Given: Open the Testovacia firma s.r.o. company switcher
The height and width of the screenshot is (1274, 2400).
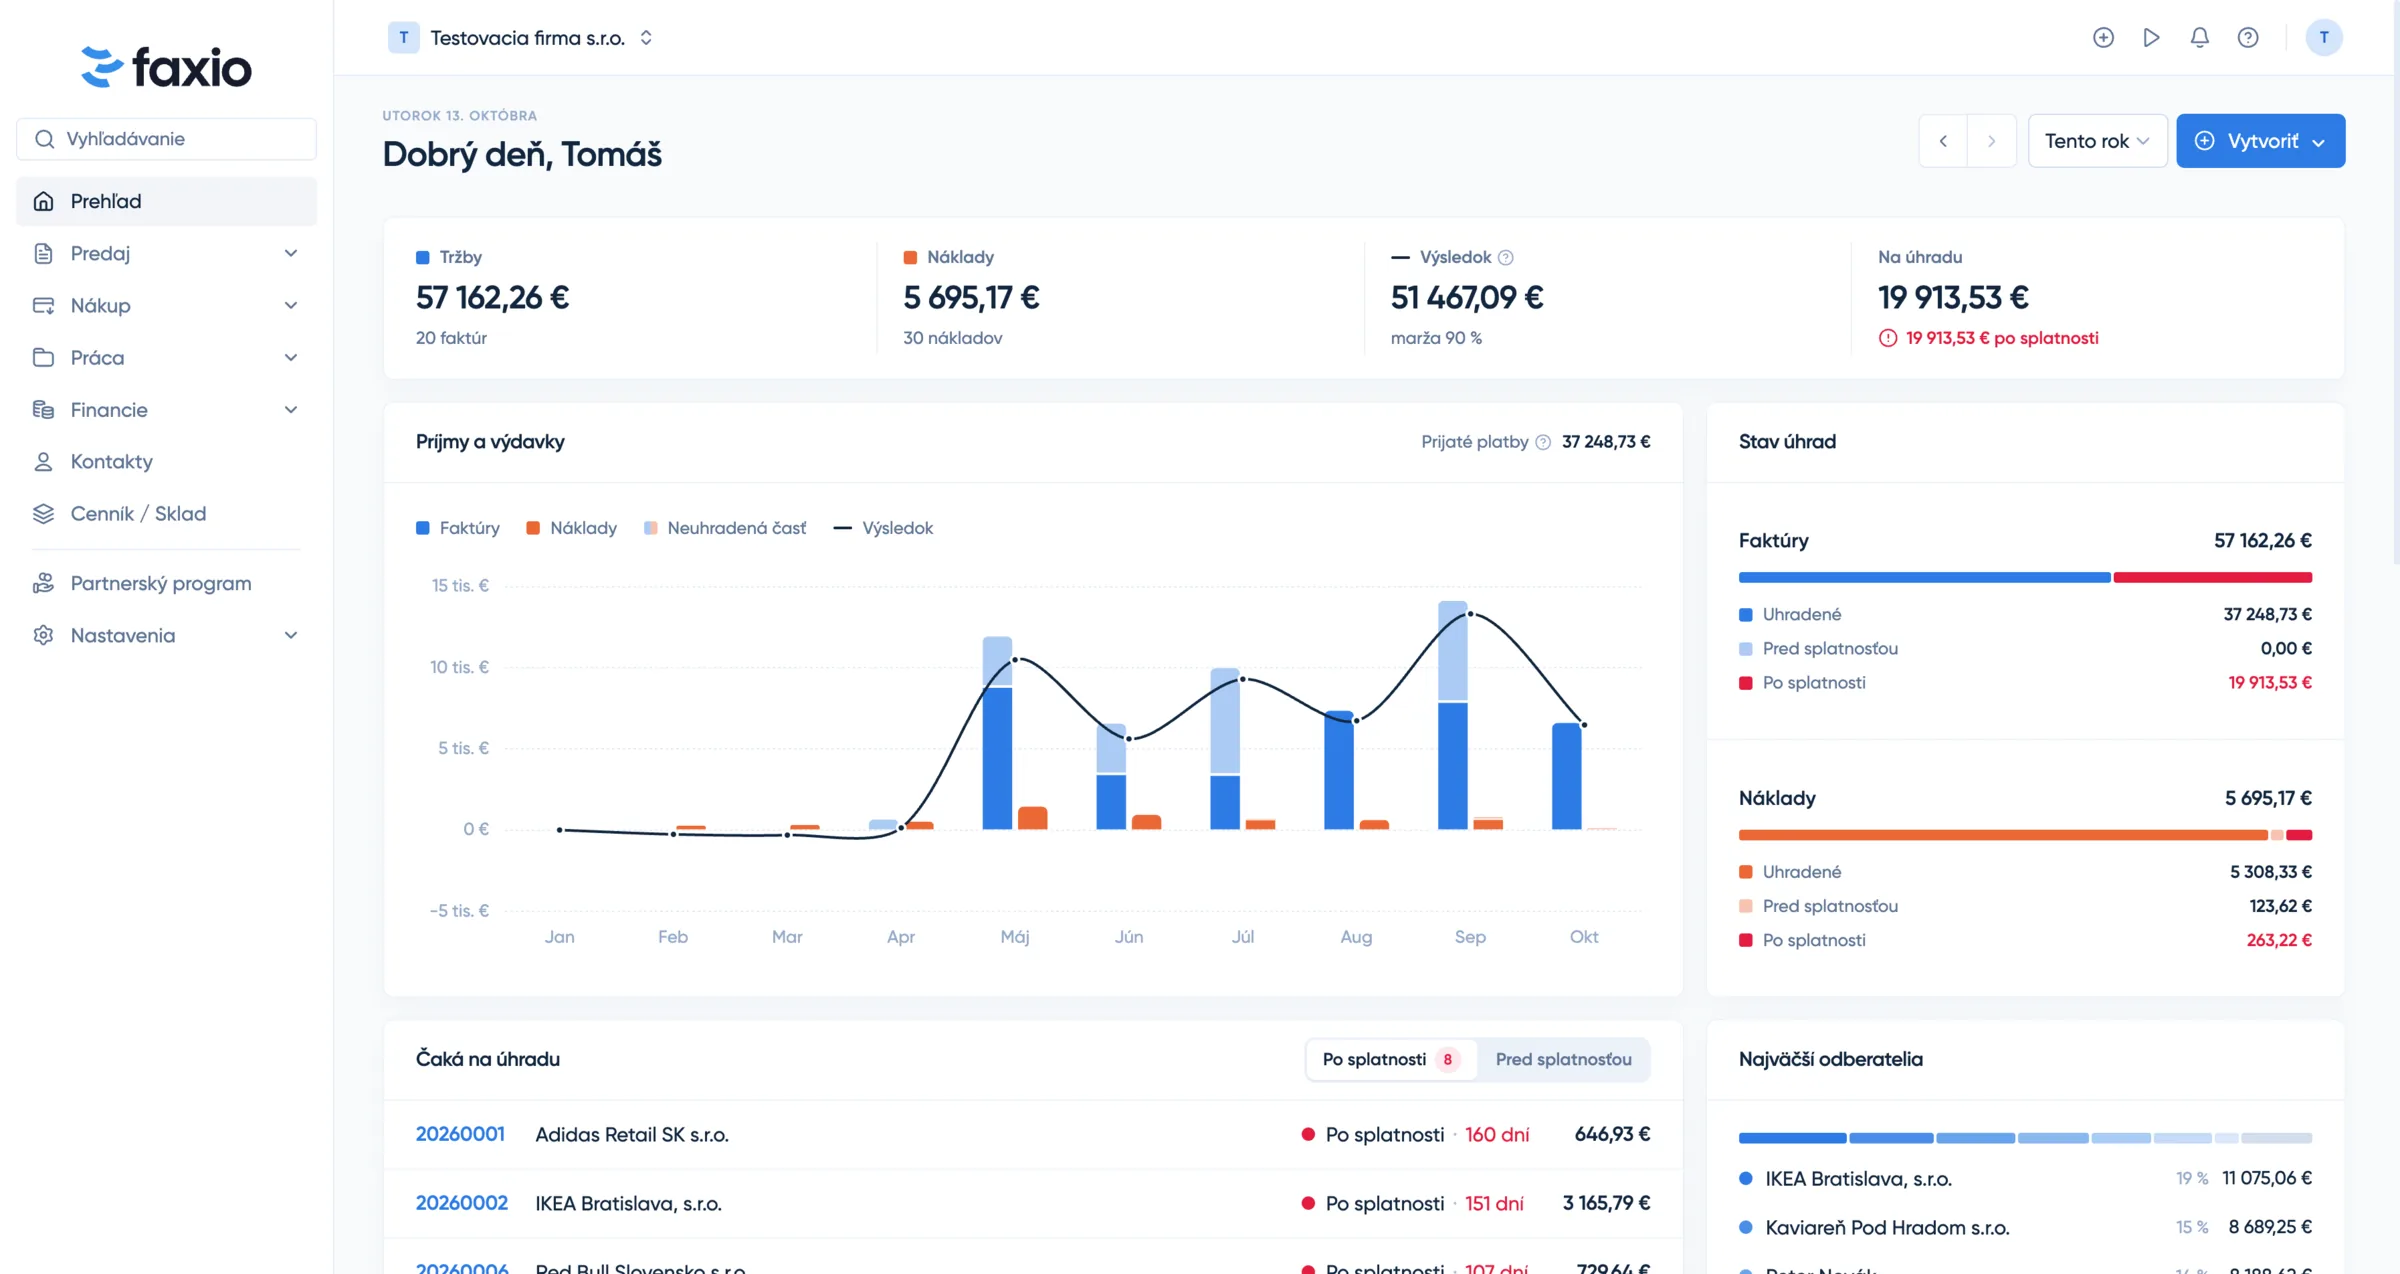Looking at the screenshot, I should coord(521,38).
